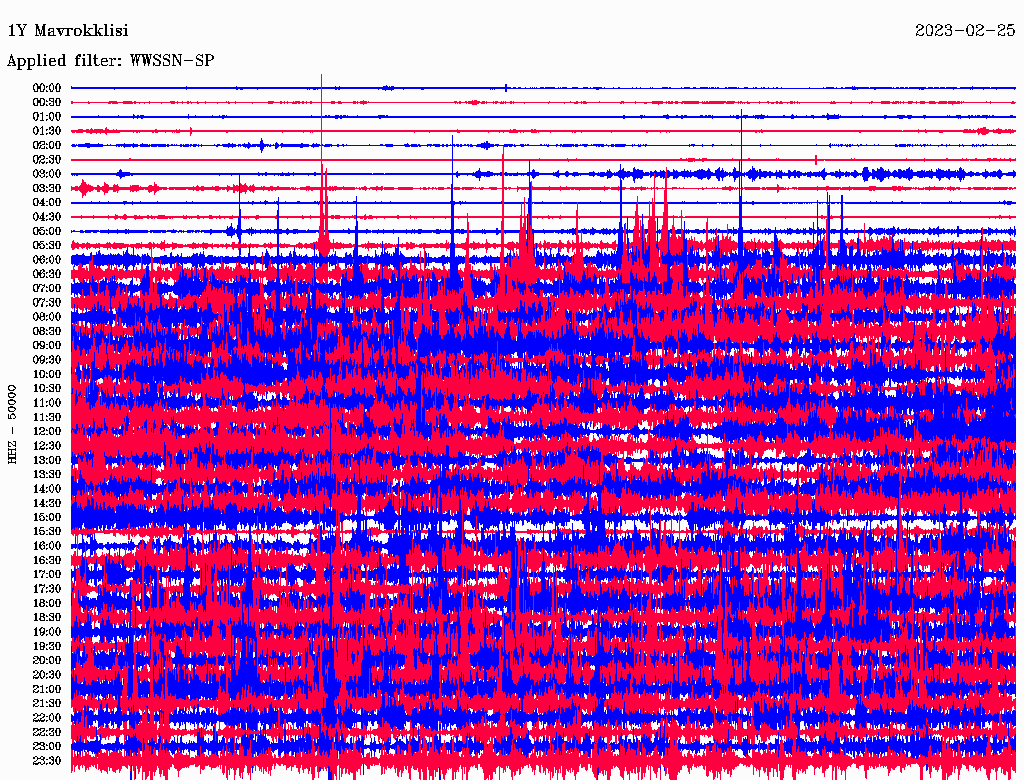Select the 13:30 time label
This screenshot has height=780, width=1024.
[x=47, y=475]
